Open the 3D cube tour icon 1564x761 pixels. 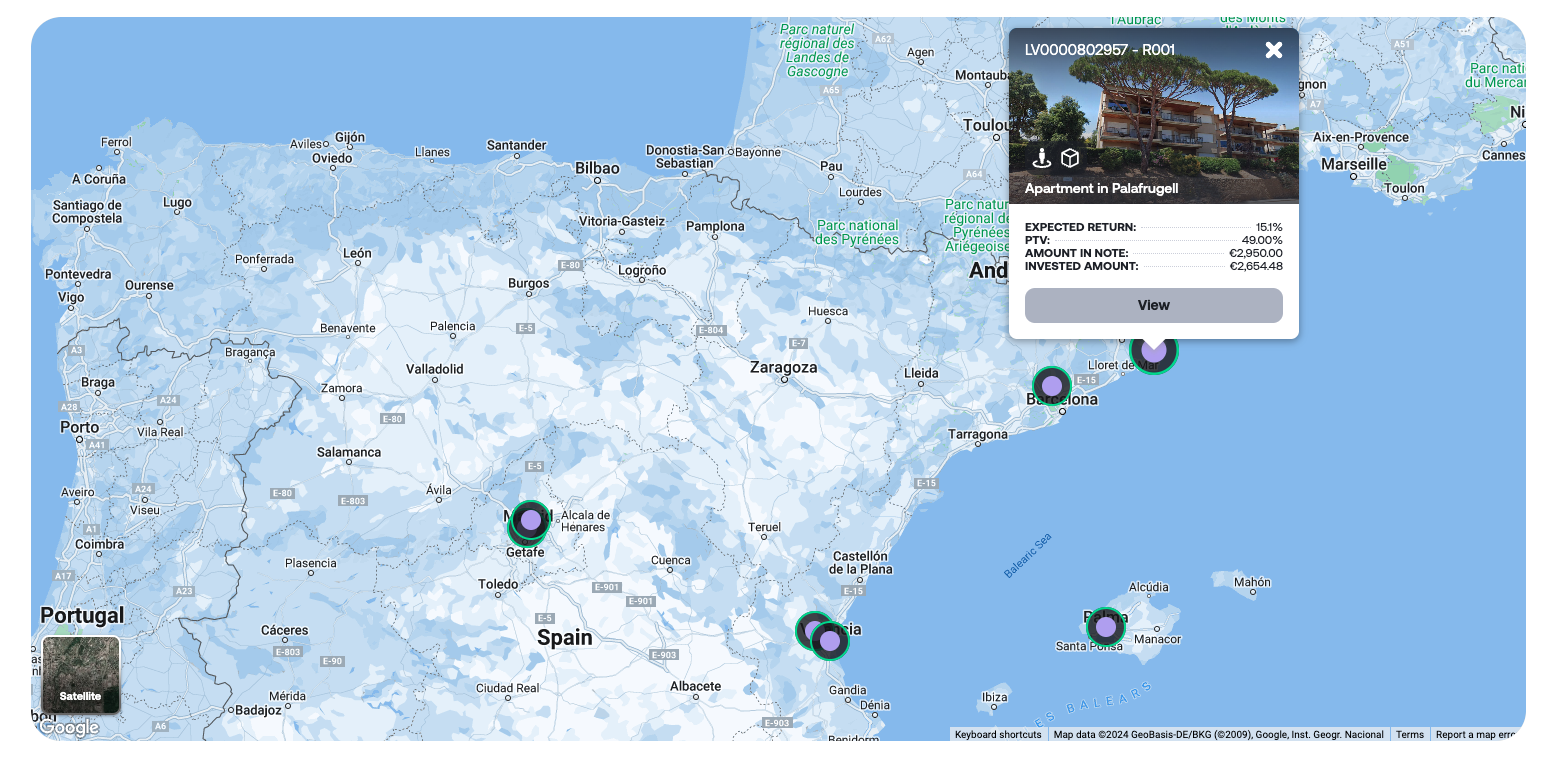[x=1070, y=158]
